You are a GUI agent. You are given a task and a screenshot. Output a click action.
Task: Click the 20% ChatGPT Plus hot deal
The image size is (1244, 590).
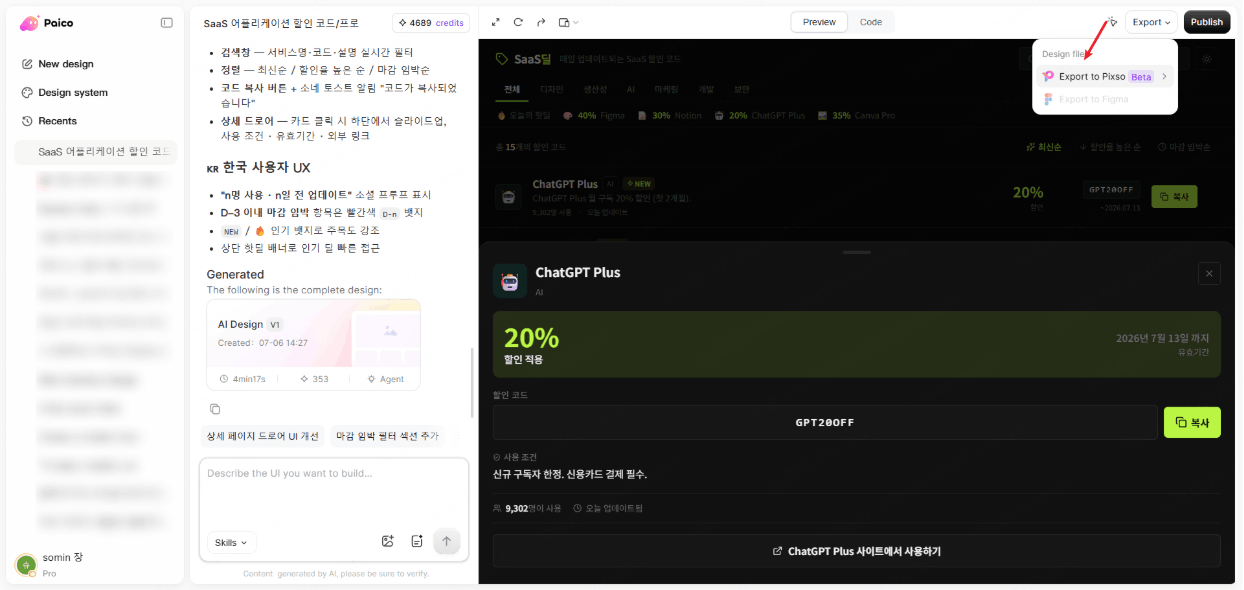[759, 116]
